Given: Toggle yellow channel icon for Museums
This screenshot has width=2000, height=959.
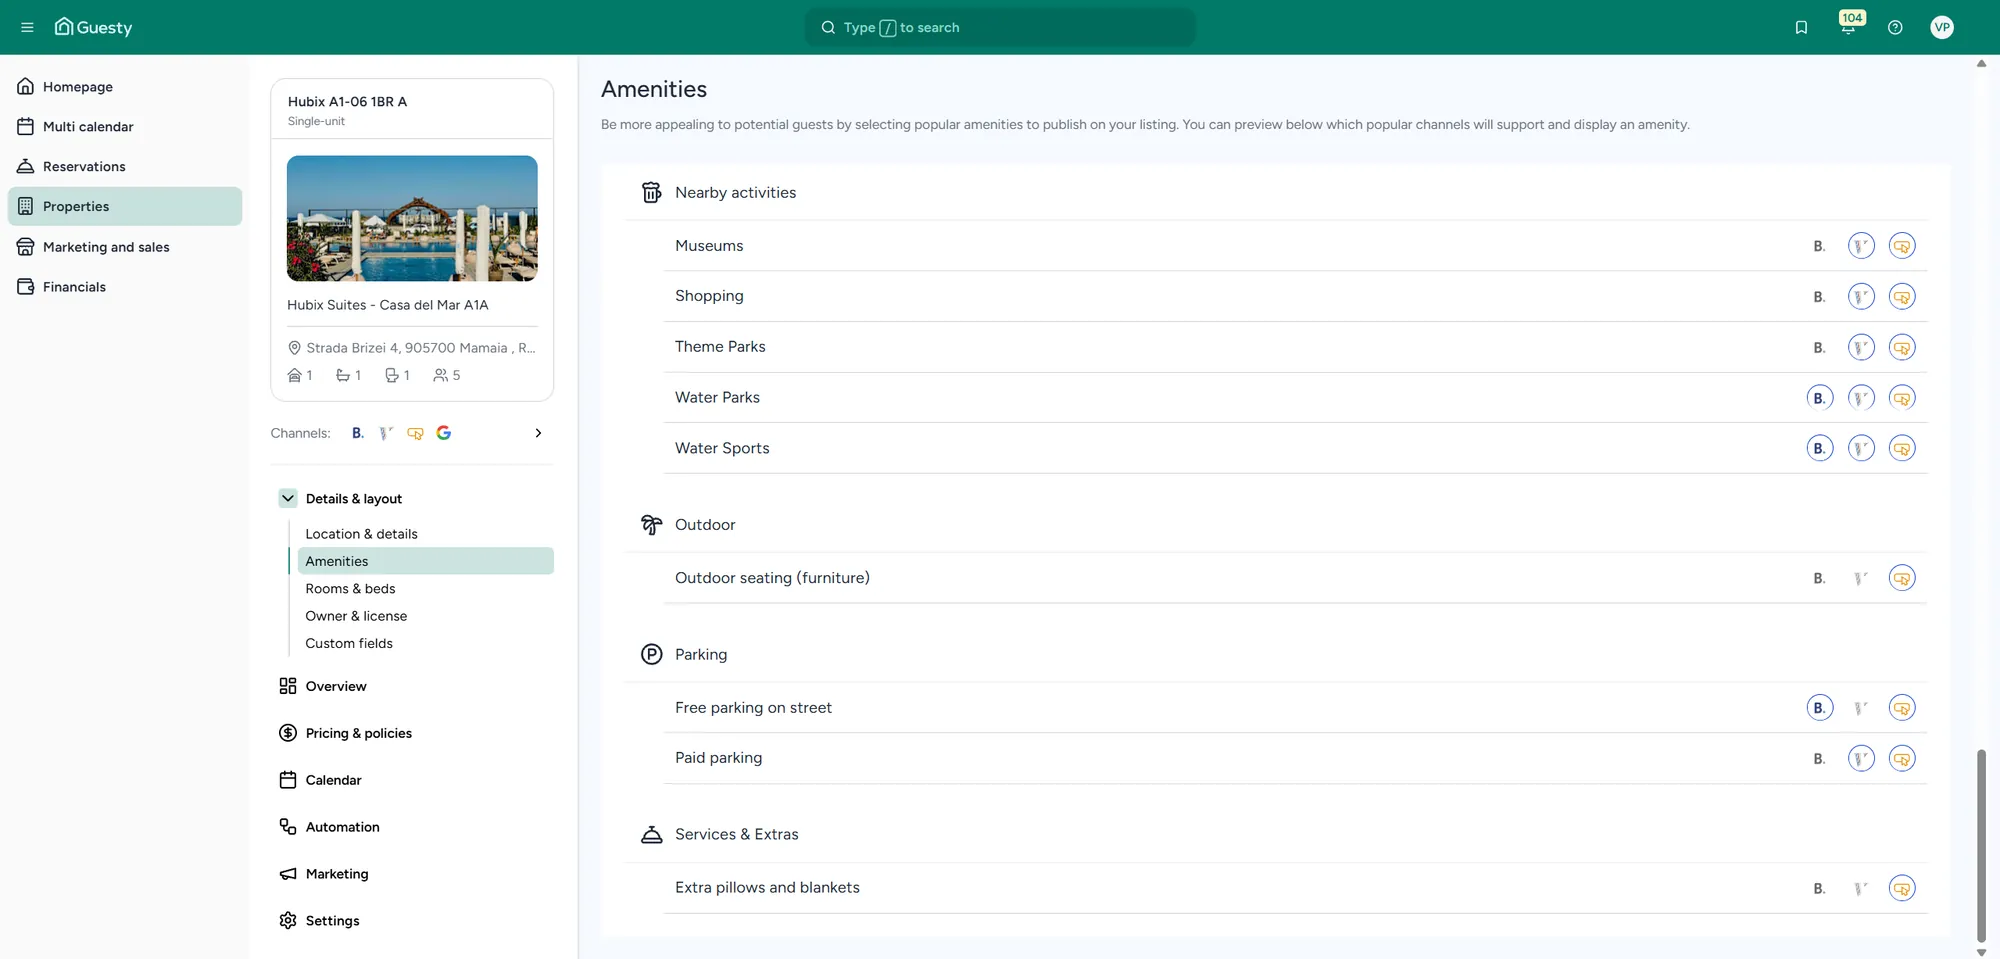Looking at the screenshot, I should point(1902,246).
